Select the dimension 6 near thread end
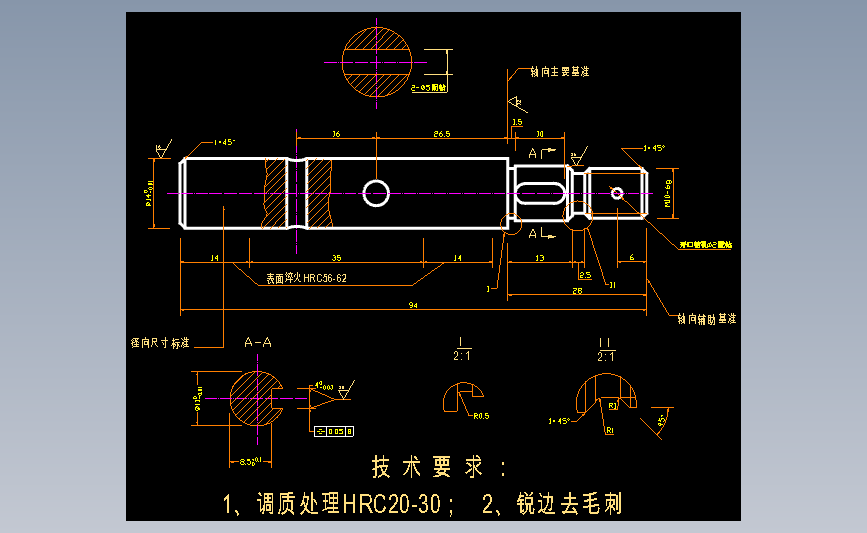Image resolution: width=867 pixels, height=533 pixels. 632,257
